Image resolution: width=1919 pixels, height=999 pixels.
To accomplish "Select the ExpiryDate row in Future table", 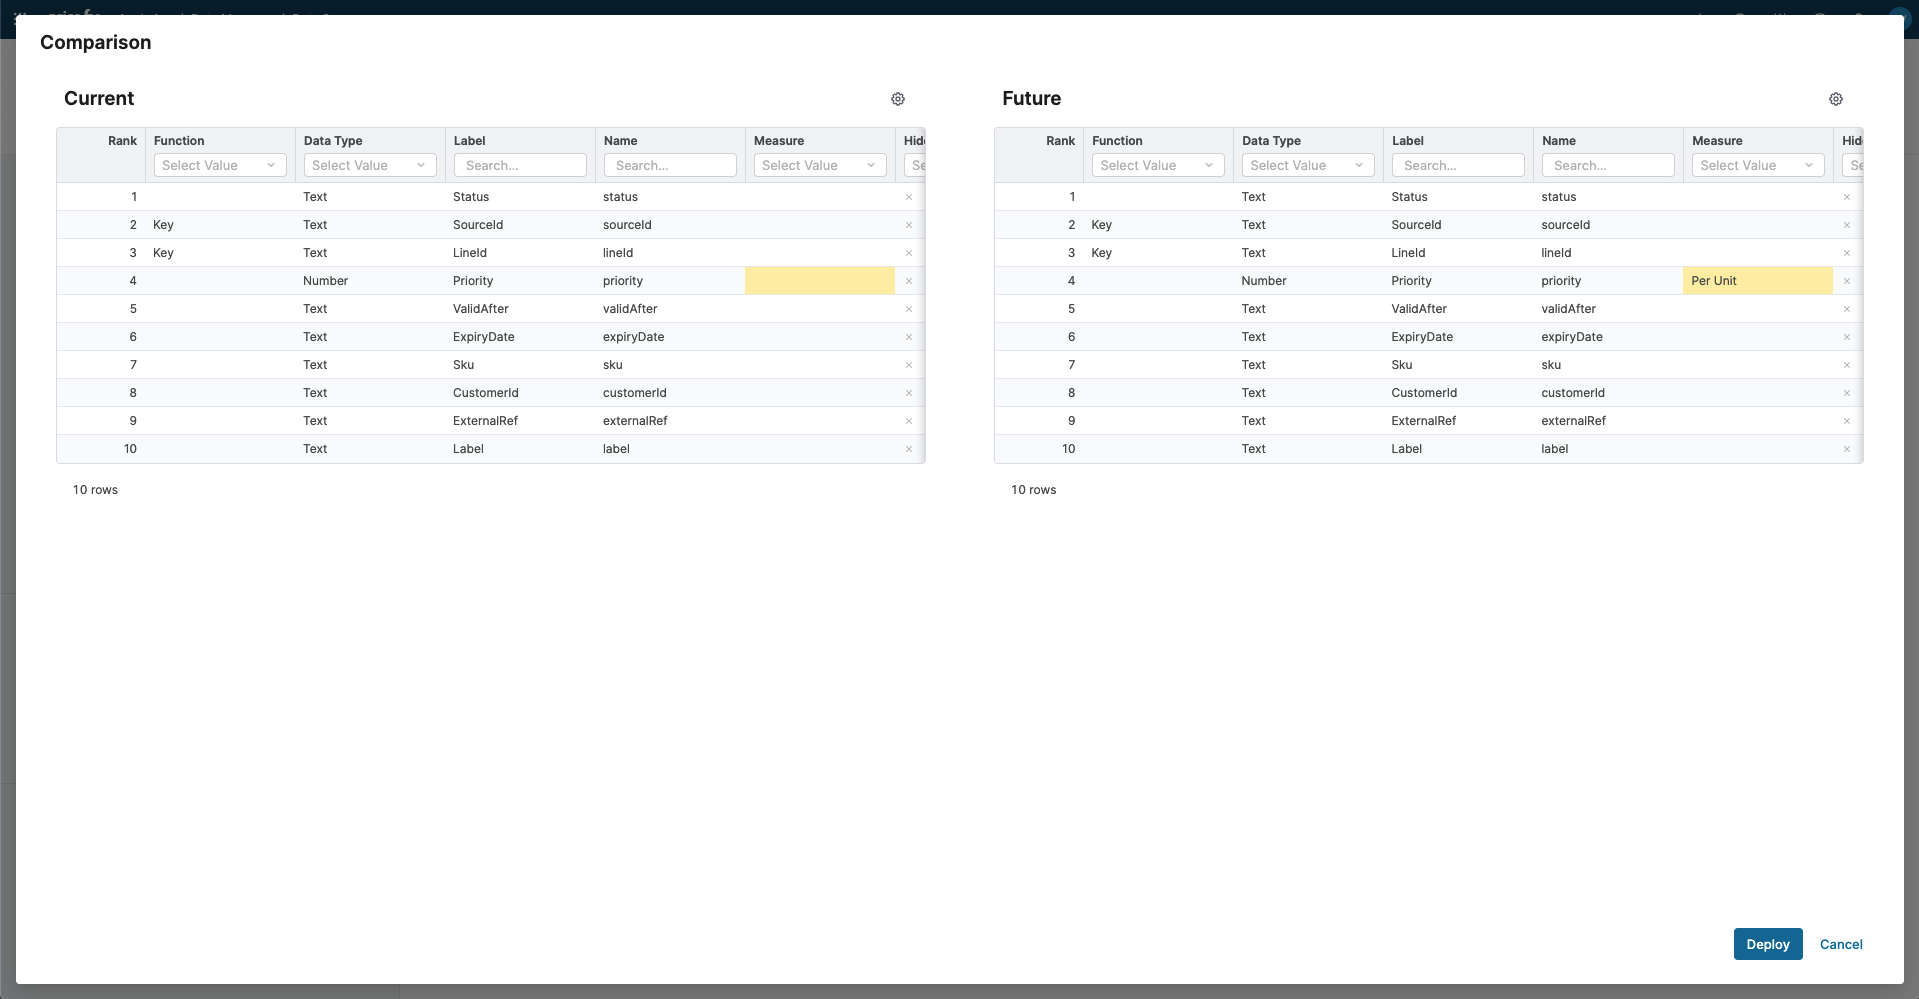I will point(1421,337).
